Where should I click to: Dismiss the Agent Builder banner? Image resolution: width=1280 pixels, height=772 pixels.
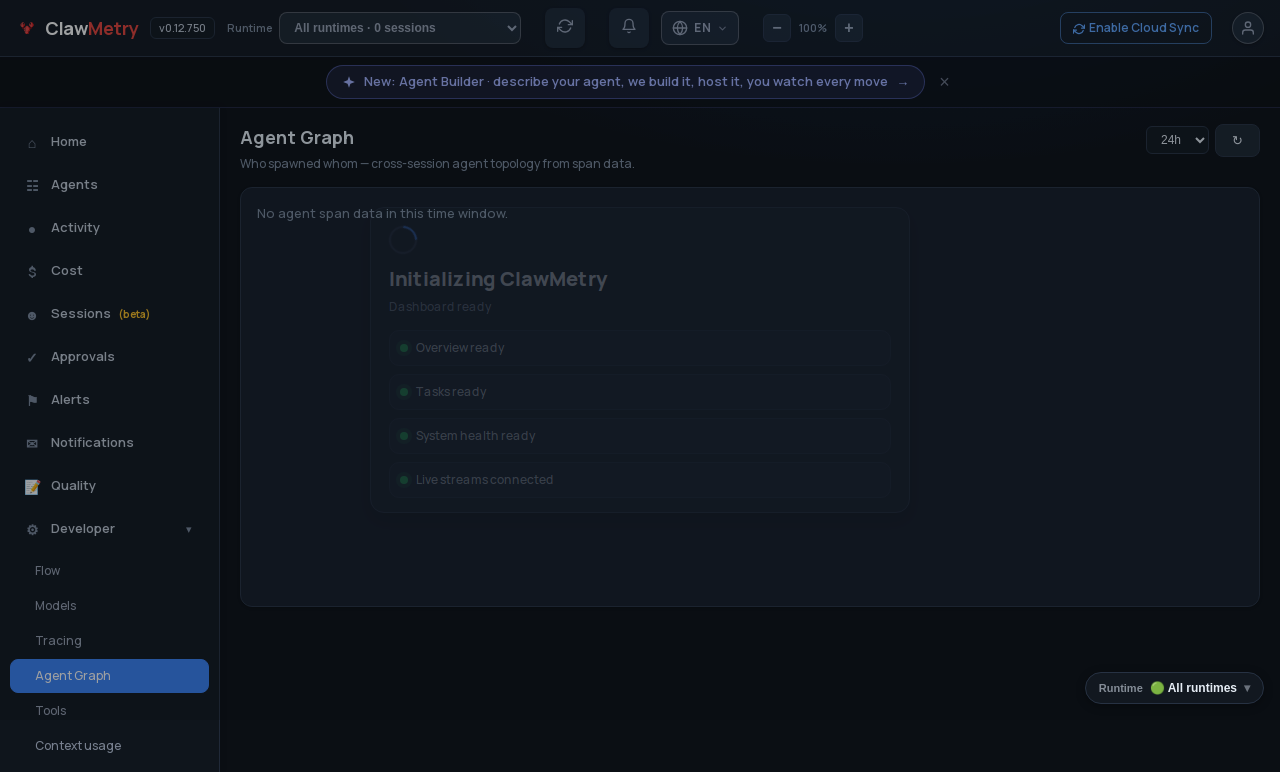(944, 82)
